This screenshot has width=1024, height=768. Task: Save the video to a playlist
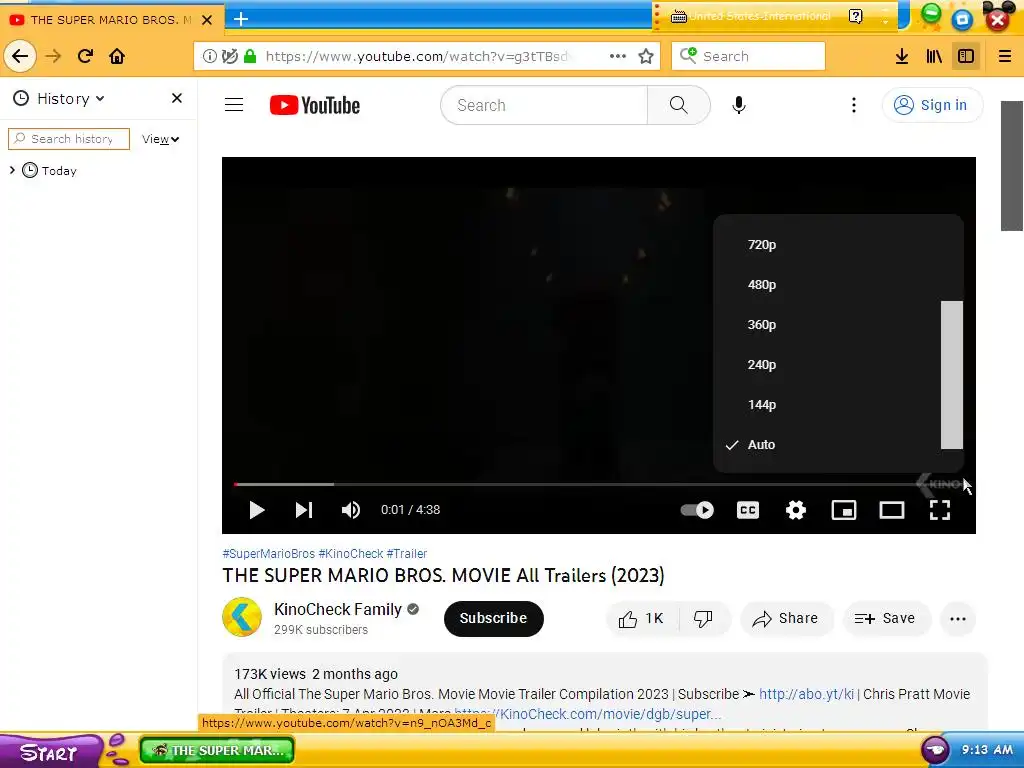[x=886, y=618]
